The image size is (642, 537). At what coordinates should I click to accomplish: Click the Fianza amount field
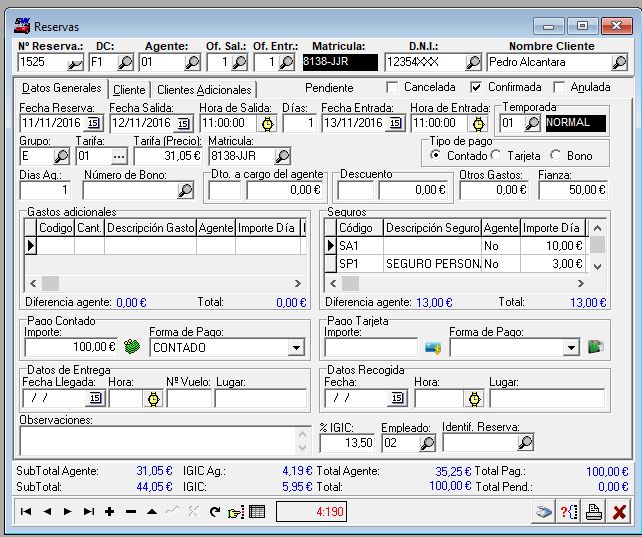[573, 190]
